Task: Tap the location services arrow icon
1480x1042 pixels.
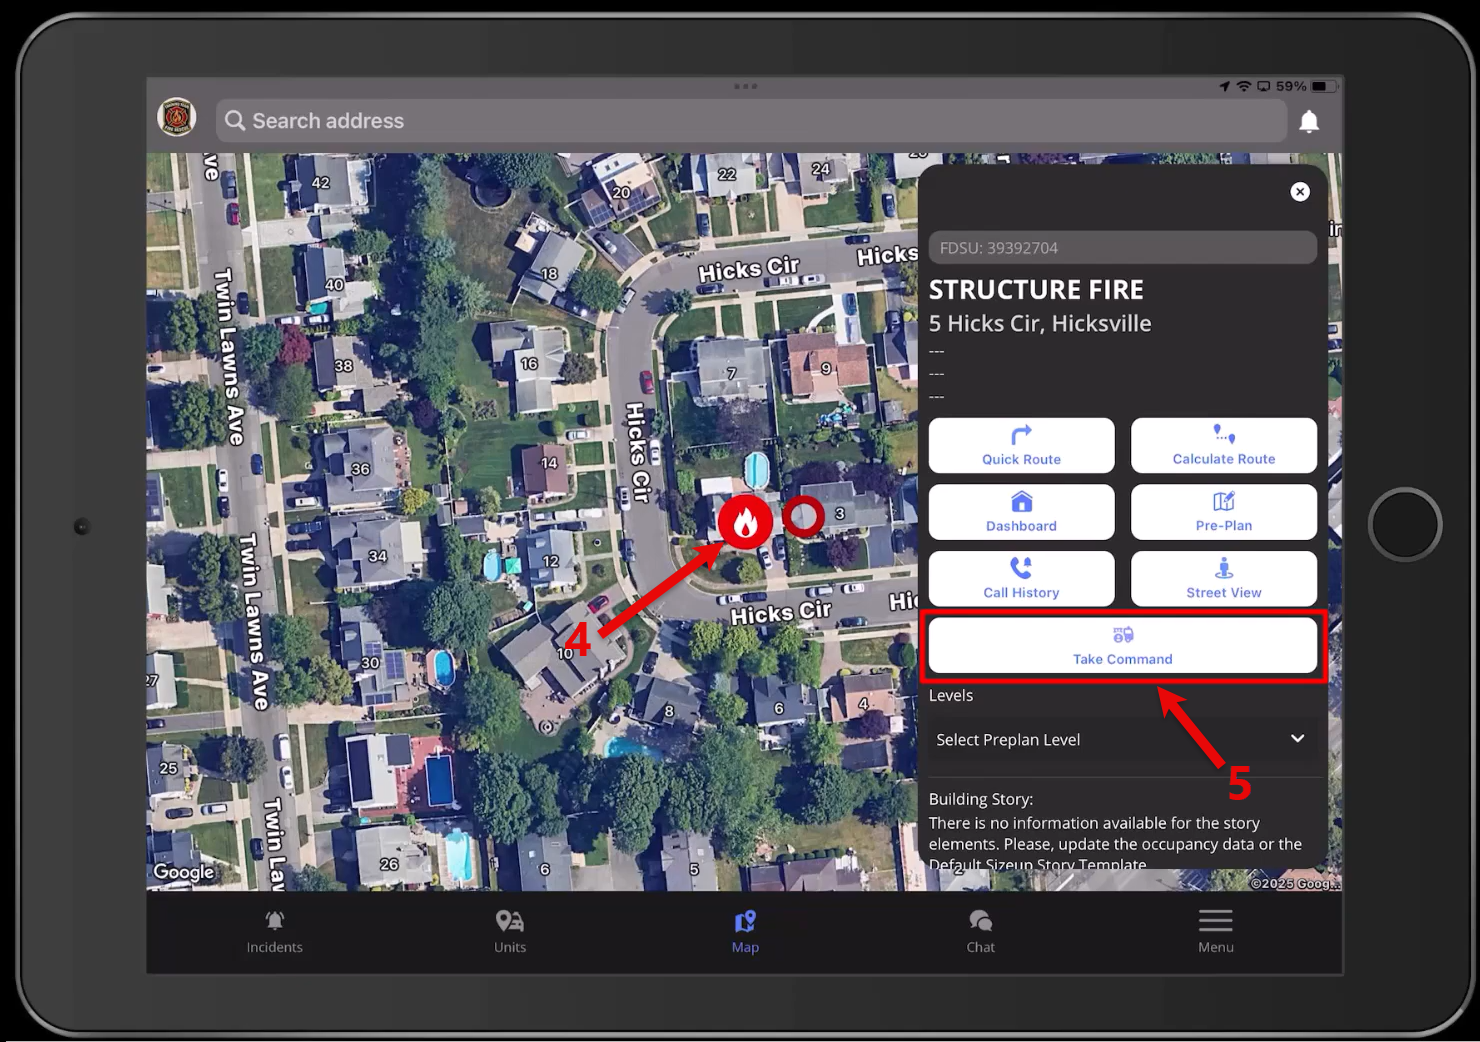Action: (x=1224, y=87)
